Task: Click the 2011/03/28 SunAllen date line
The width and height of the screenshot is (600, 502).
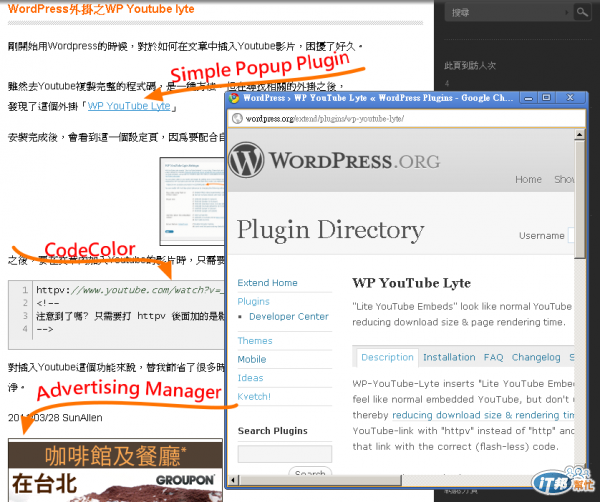Action: (55, 418)
